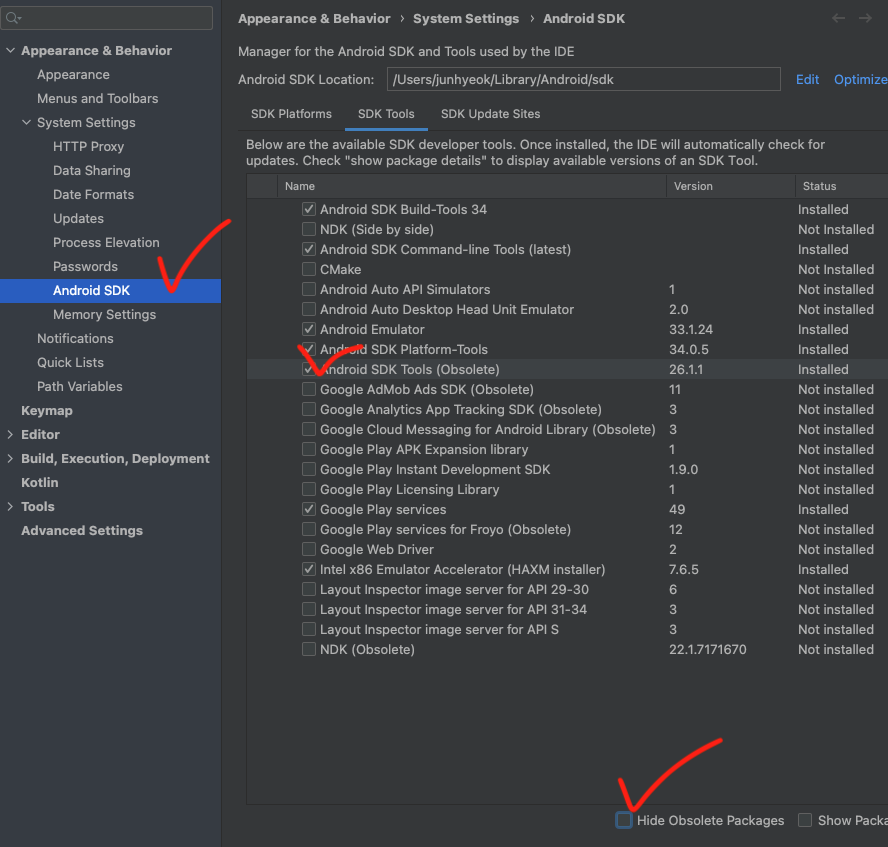Collapse the Appearance & Behavior section
The height and width of the screenshot is (847, 888).
pos(10,50)
